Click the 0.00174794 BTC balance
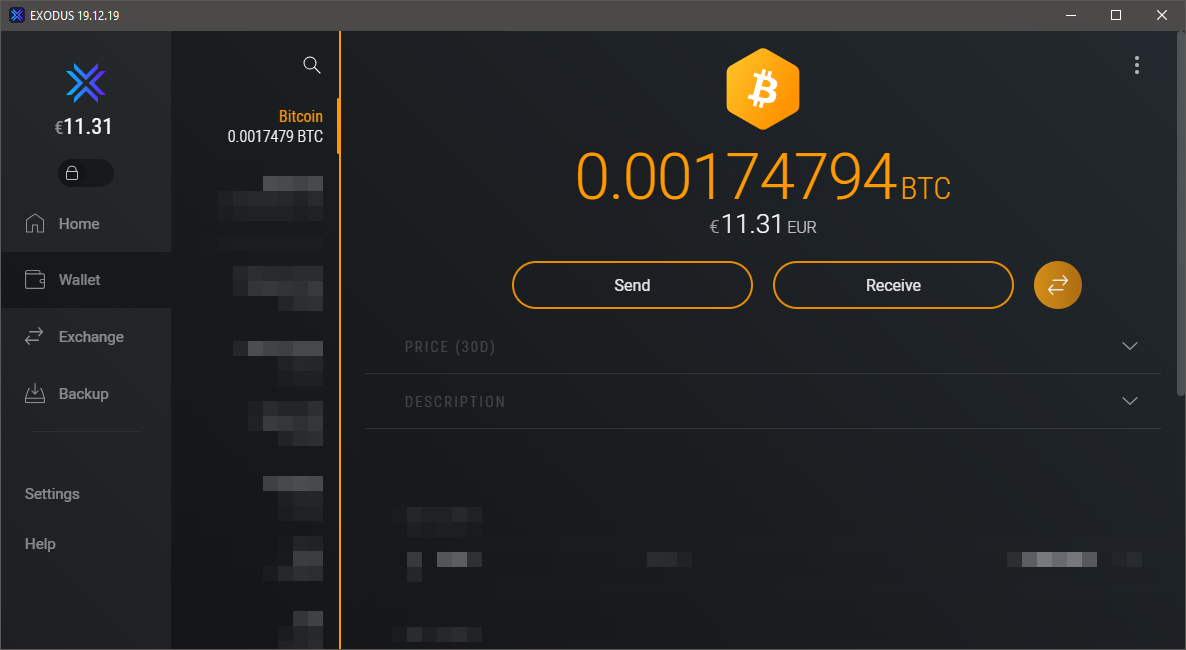 click(762, 177)
